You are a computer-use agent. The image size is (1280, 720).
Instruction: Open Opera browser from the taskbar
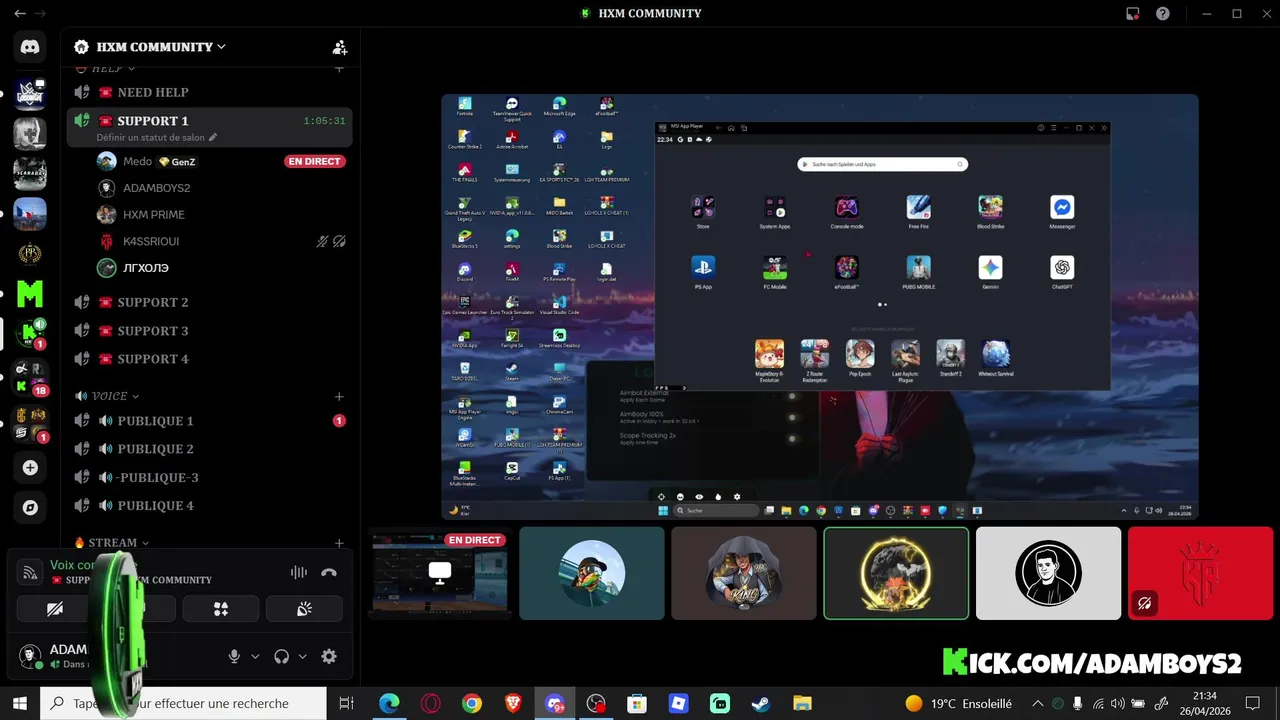431,704
